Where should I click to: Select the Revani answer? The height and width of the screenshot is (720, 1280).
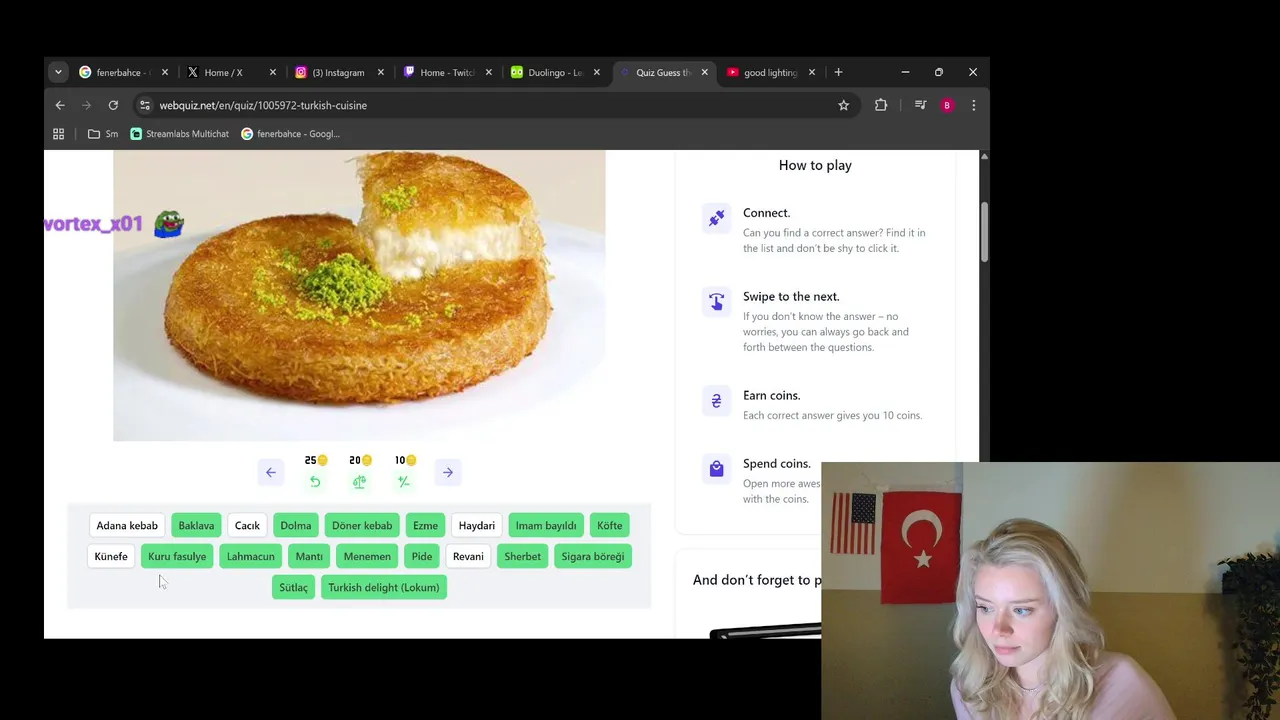pyautogui.click(x=468, y=556)
